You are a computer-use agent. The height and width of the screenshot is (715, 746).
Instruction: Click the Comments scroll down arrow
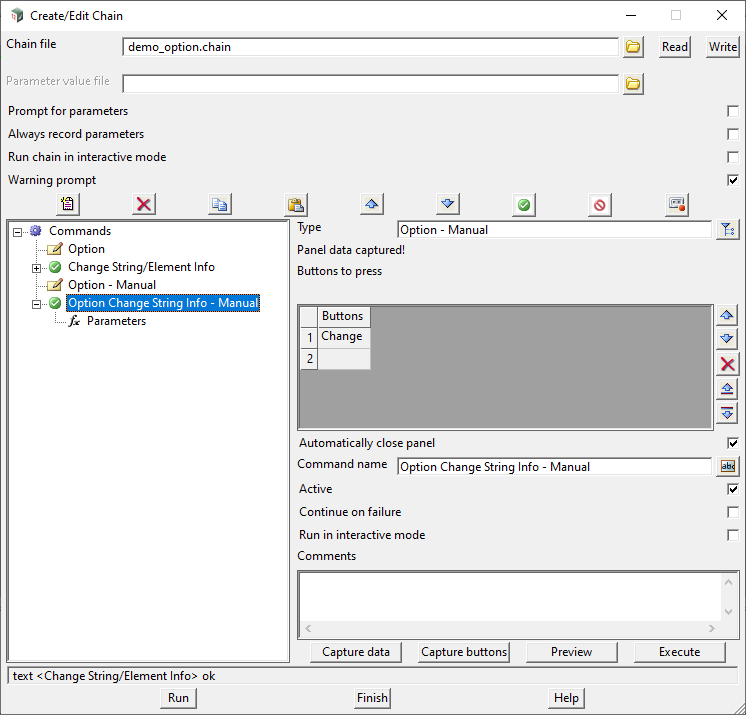click(728, 612)
